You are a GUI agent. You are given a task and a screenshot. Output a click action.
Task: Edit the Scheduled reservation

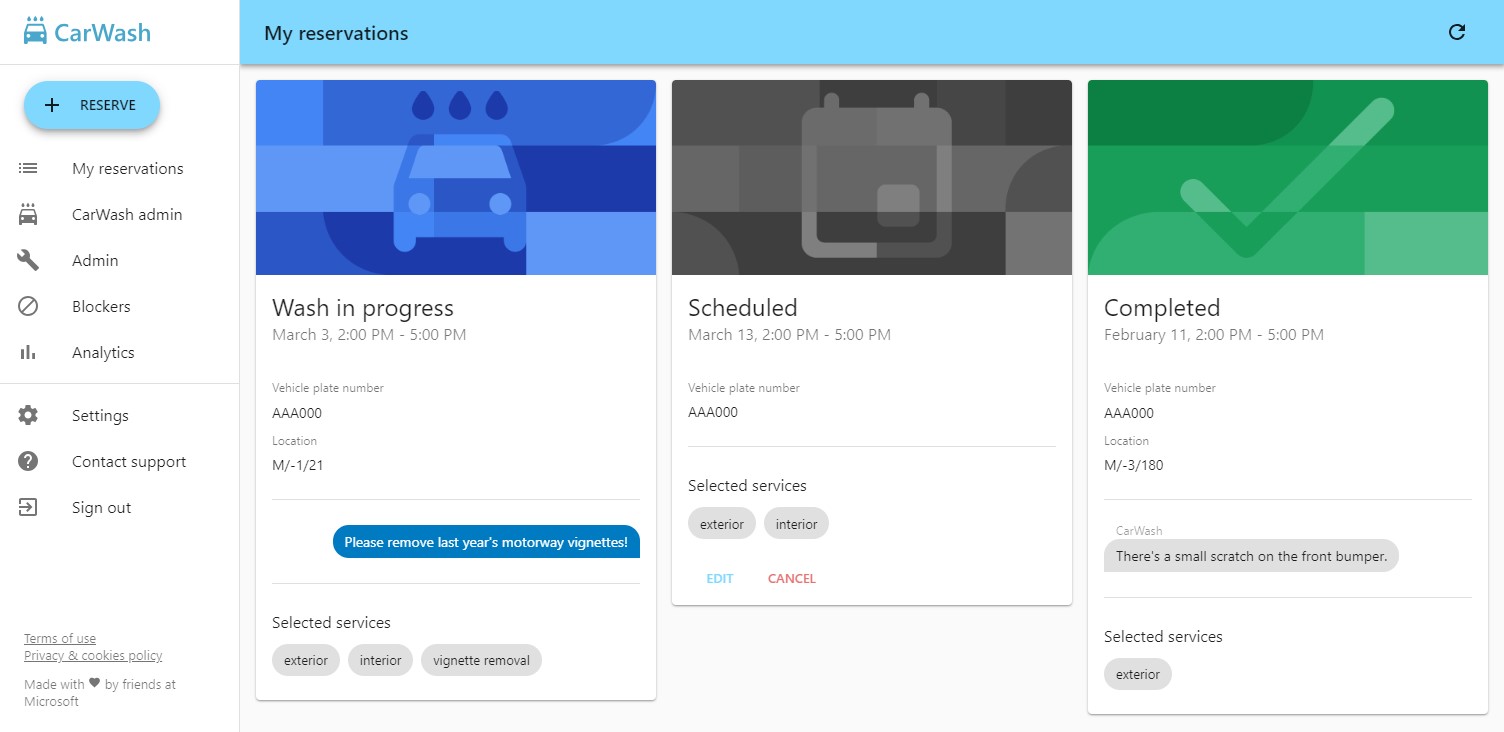(x=719, y=578)
